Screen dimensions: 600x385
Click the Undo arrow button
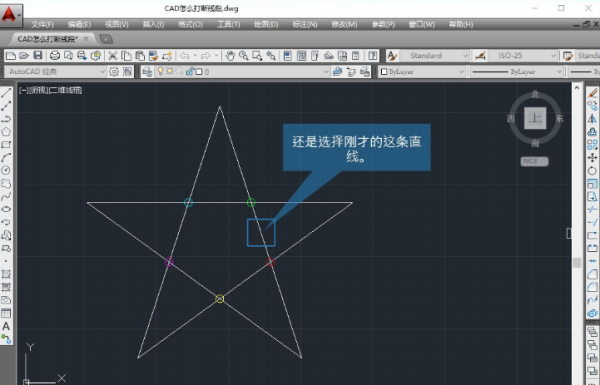tap(185, 56)
